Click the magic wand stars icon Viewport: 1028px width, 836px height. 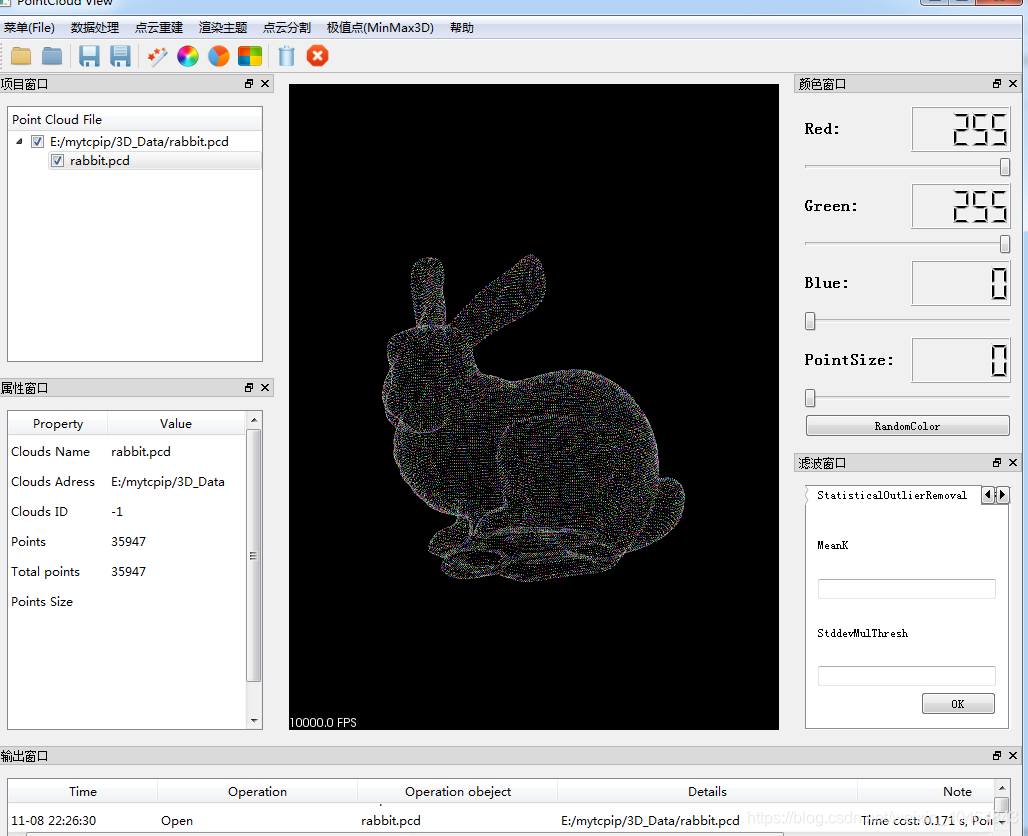coord(157,56)
